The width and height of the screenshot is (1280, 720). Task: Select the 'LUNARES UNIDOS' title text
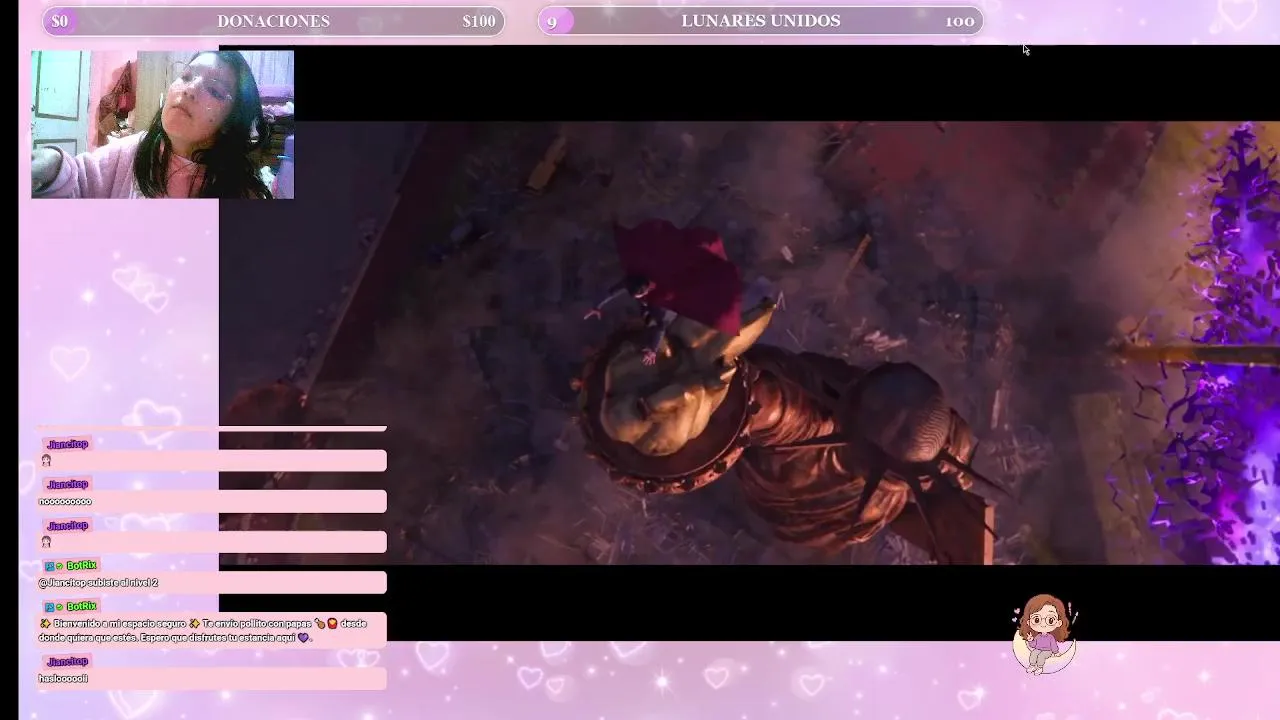pyautogui.click(x=761, y=21)
